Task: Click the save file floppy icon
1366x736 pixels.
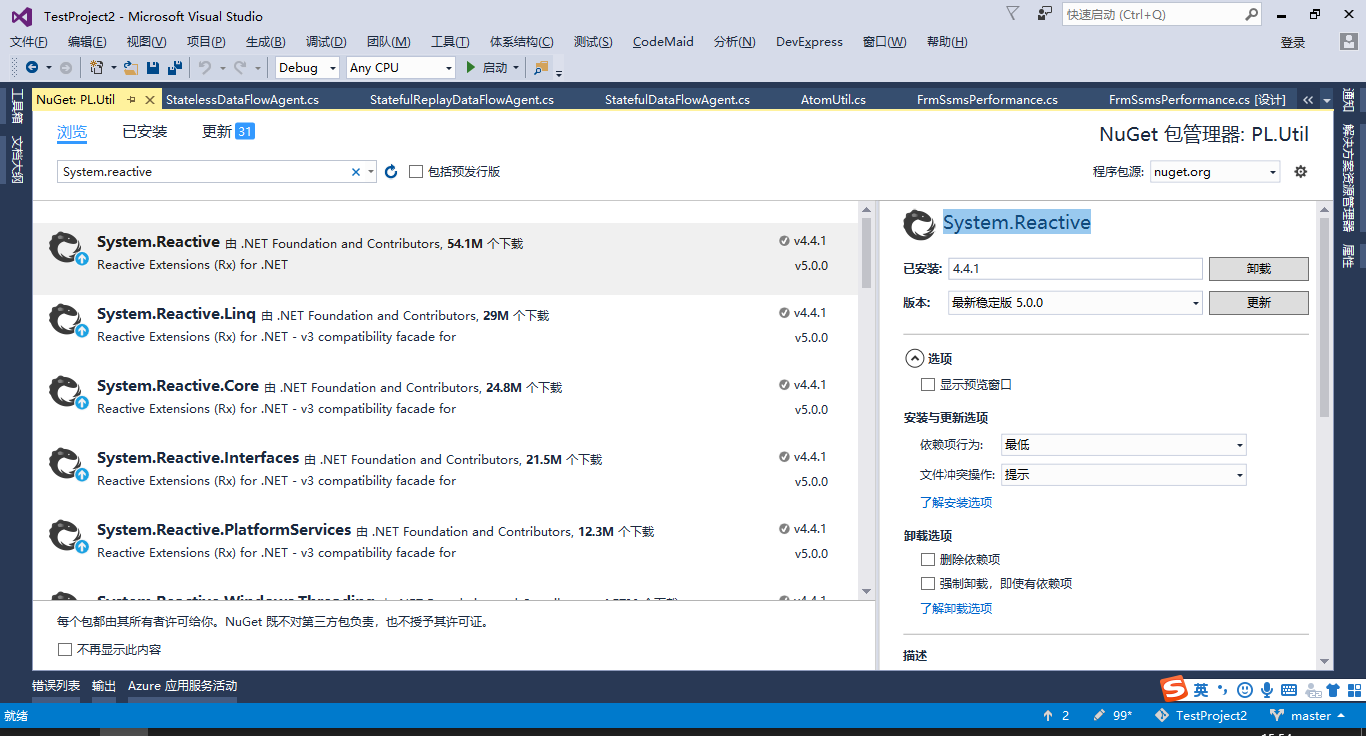Action: point(153,68)
